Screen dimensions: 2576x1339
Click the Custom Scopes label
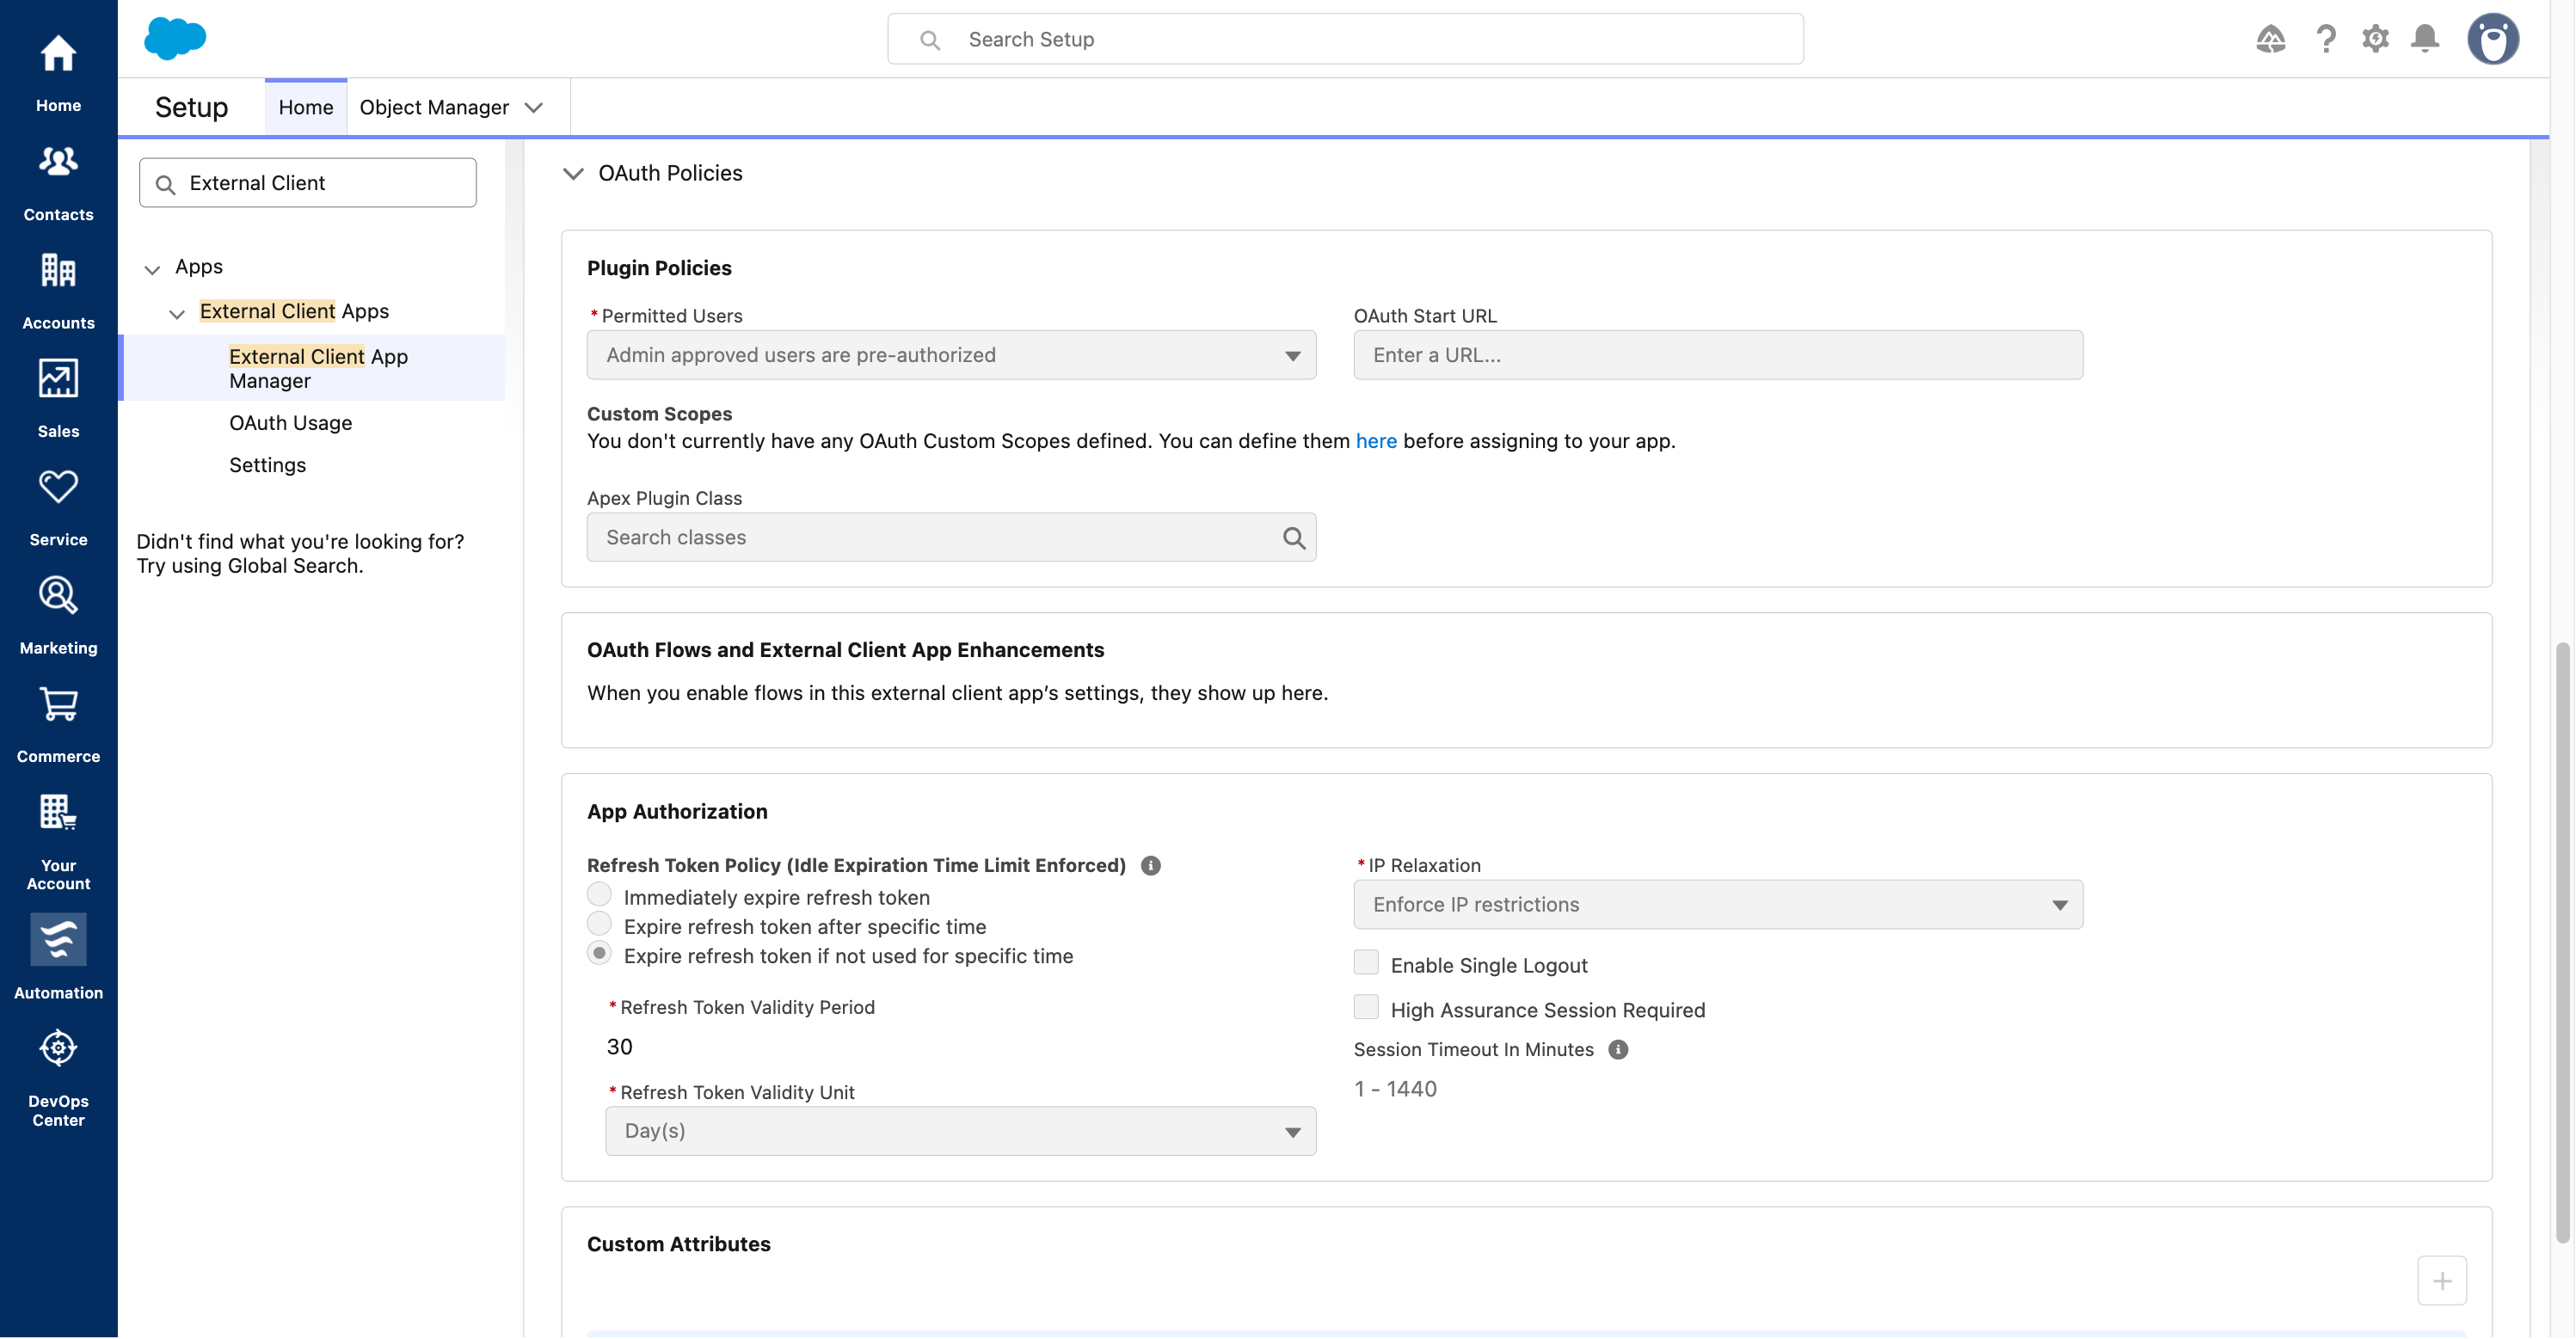click(x=659, y=414)
